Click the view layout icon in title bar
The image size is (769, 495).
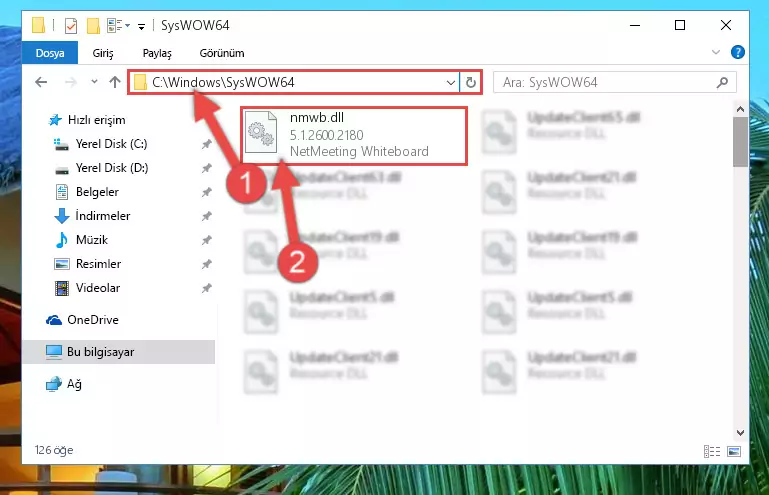pos(114,25)
